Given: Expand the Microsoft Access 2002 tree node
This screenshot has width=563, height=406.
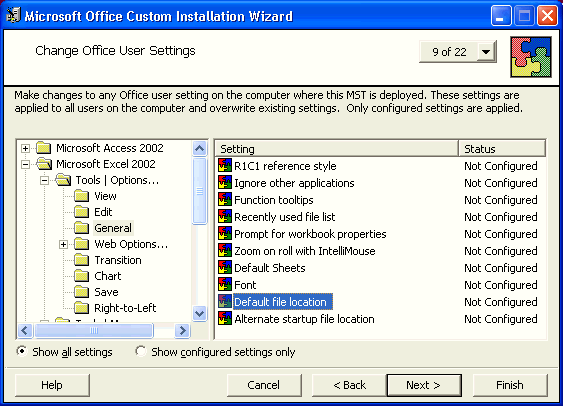Looking at the screenshot, I should 25,148.
